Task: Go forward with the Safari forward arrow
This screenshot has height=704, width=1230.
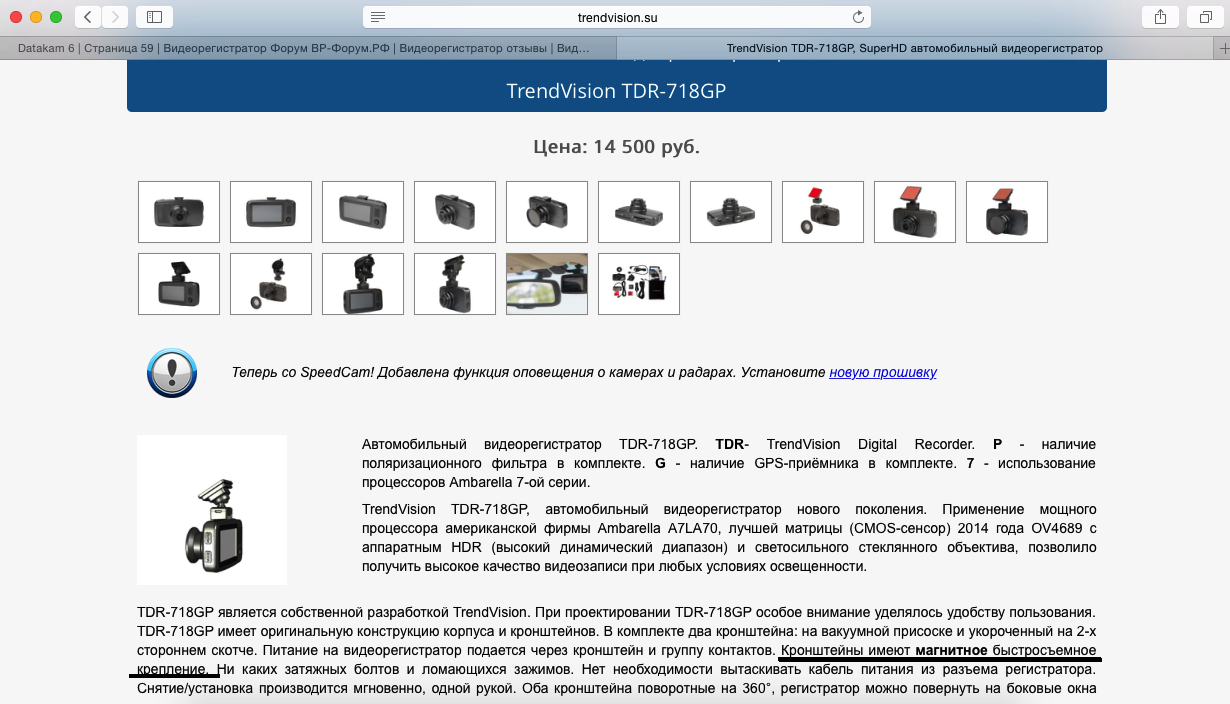Action: coord(115,17)
